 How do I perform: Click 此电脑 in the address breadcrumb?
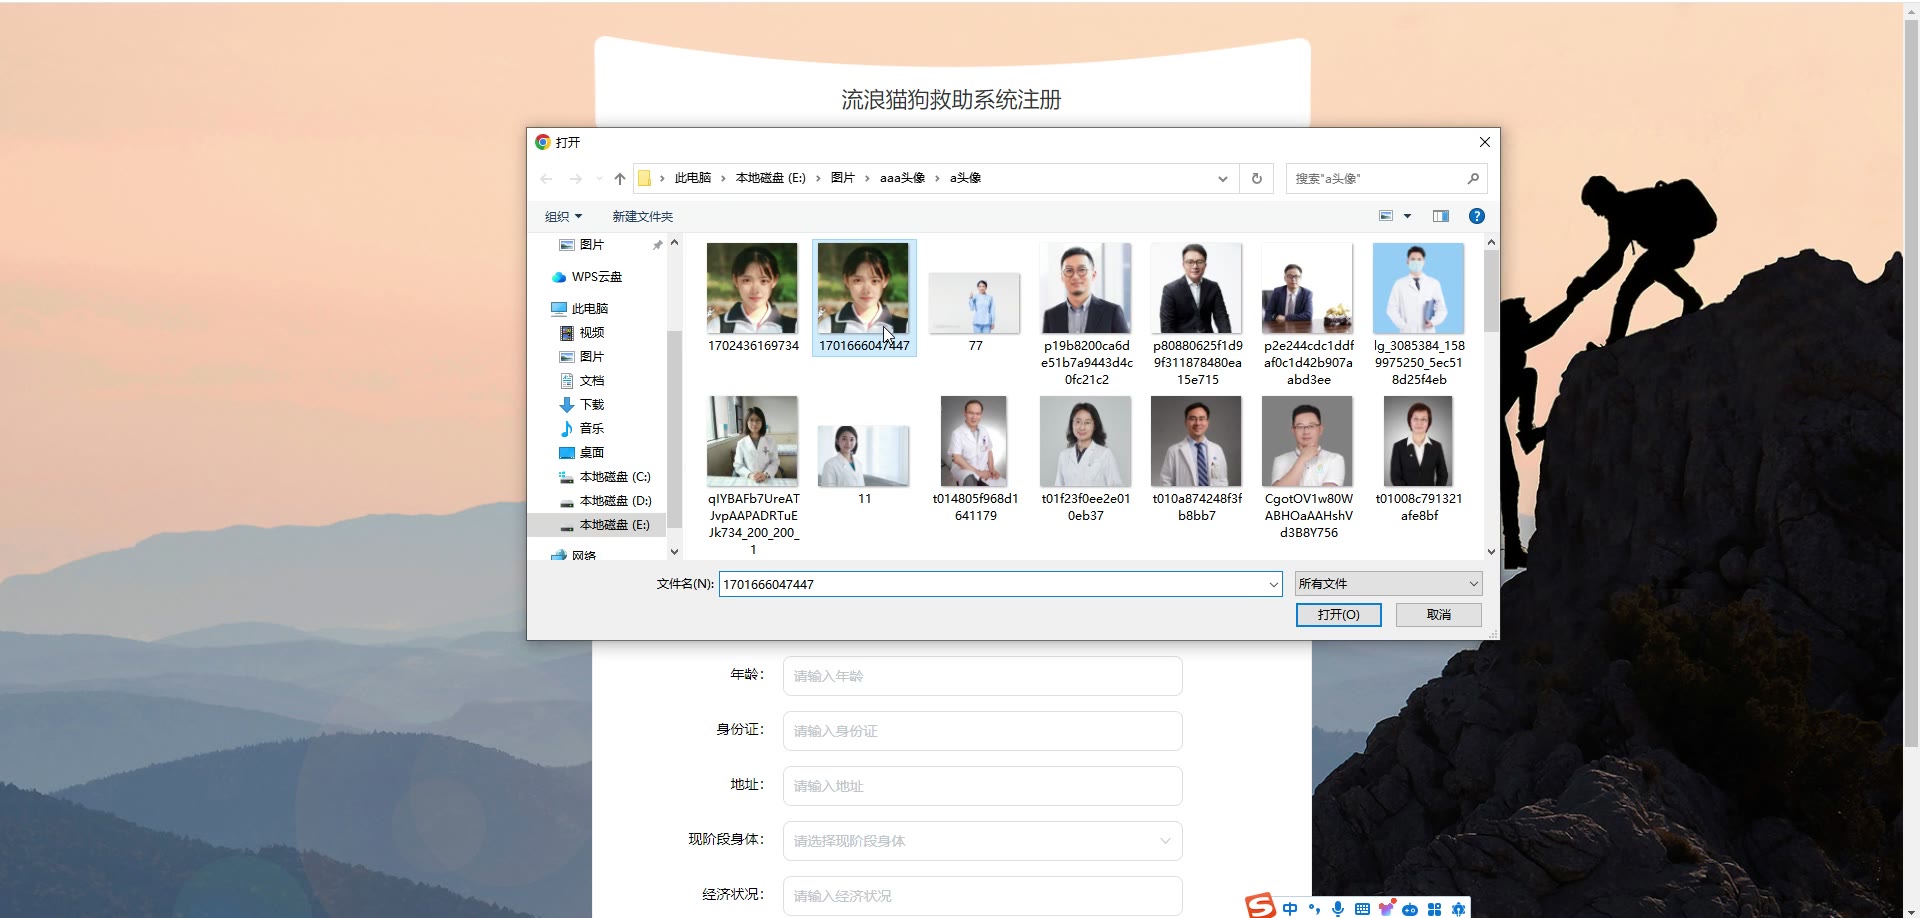[692, 178]
